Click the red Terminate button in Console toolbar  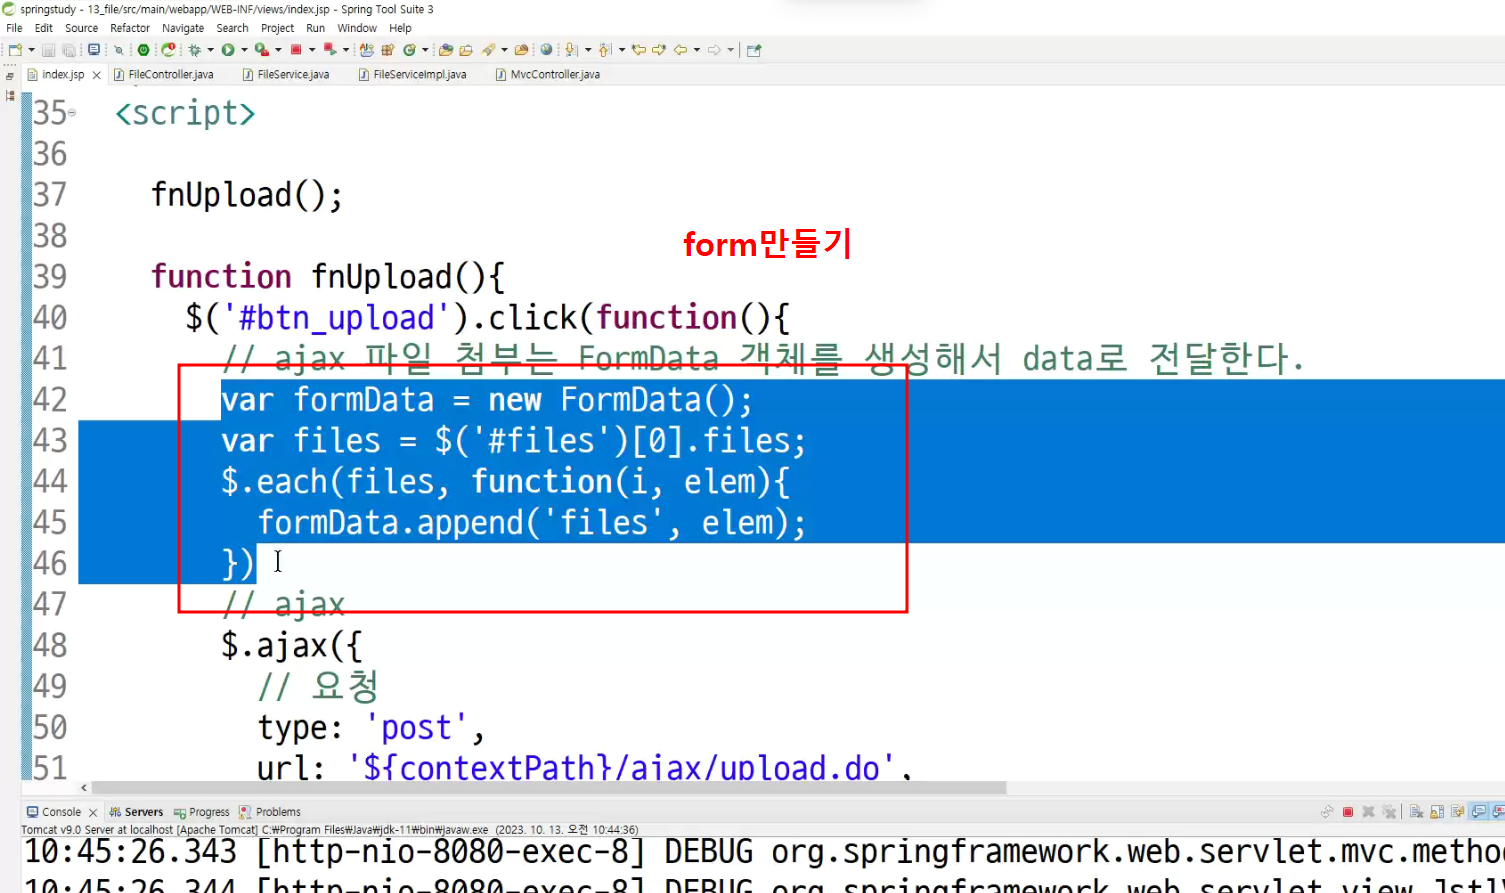pyautogui.click(x=1348, y=812)
